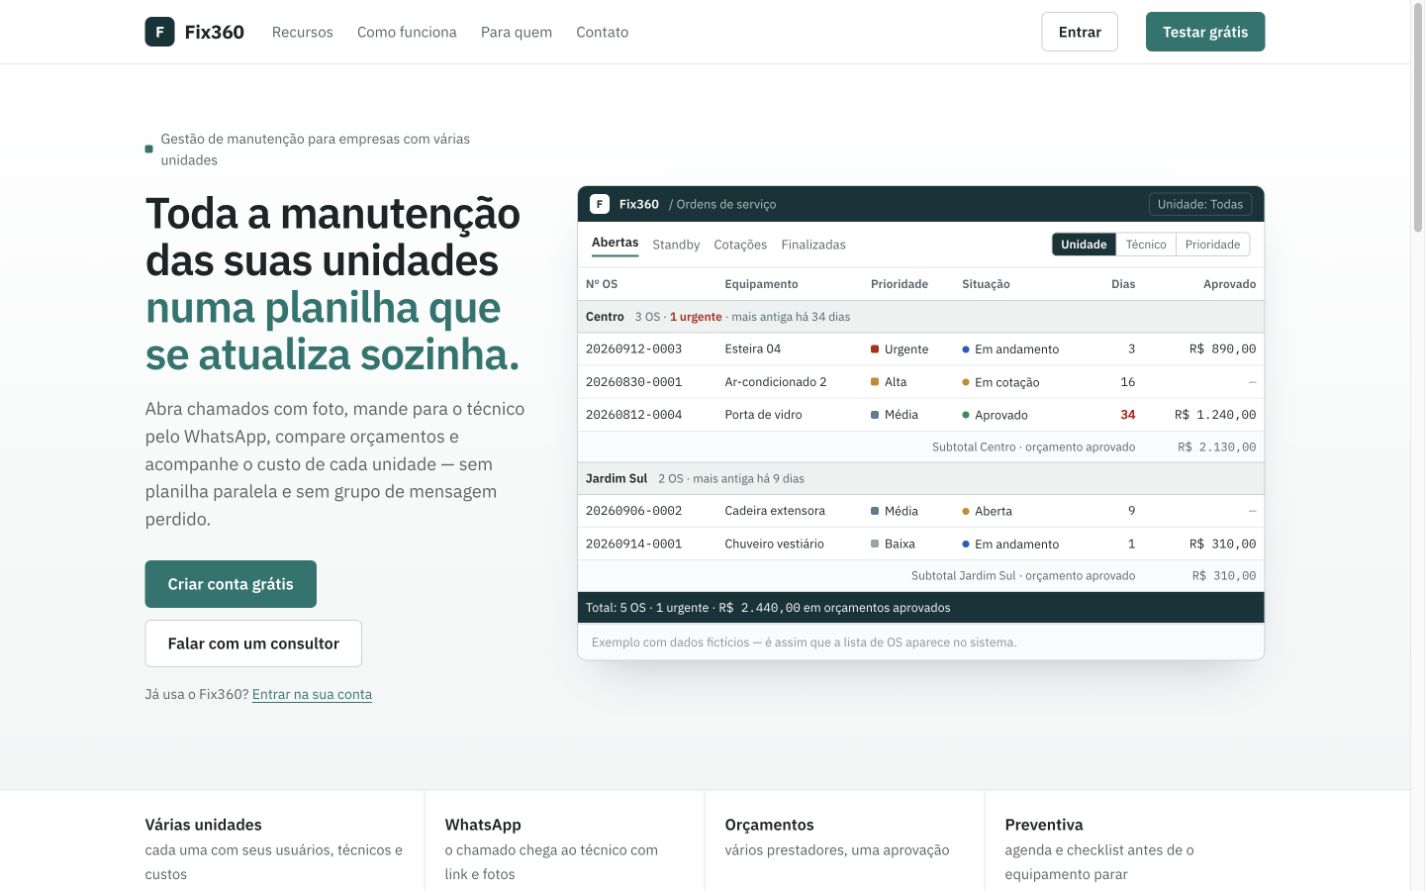Switch to the Standby tab
Screen dimensions: 1425x891
tap(676, 244)
